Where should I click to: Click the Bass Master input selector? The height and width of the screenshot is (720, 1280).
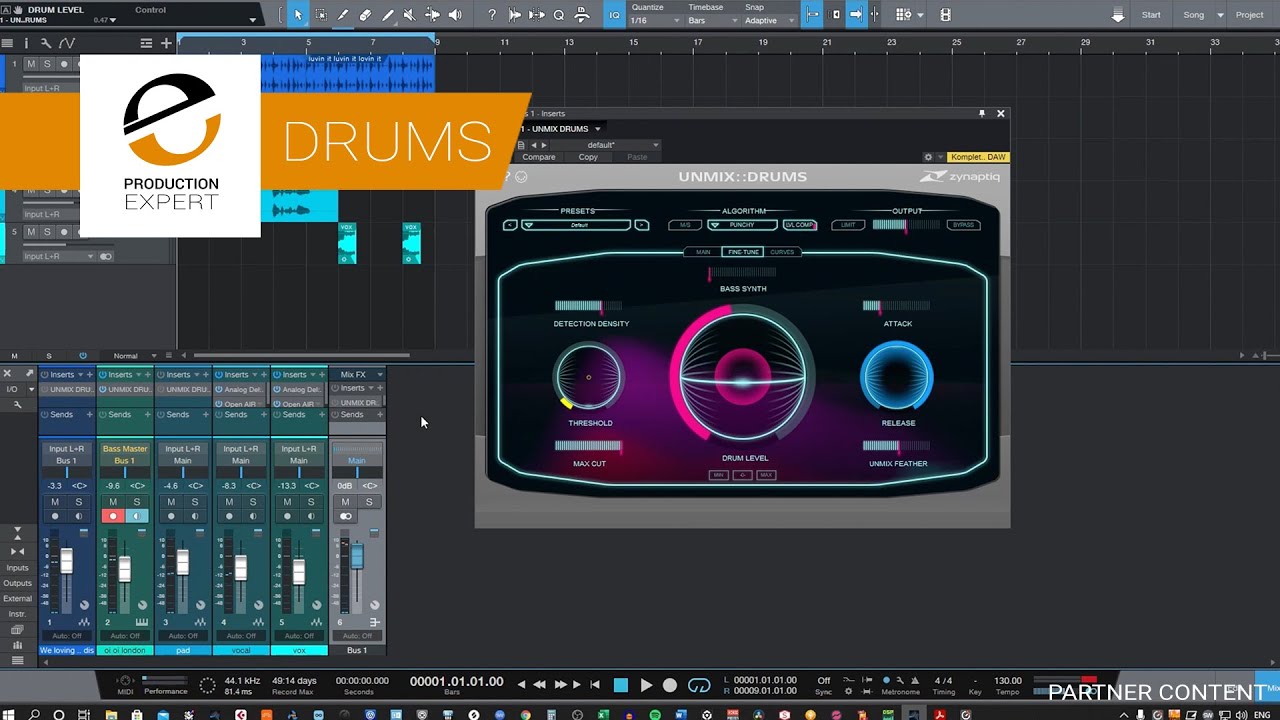click(x=125, y=449)
